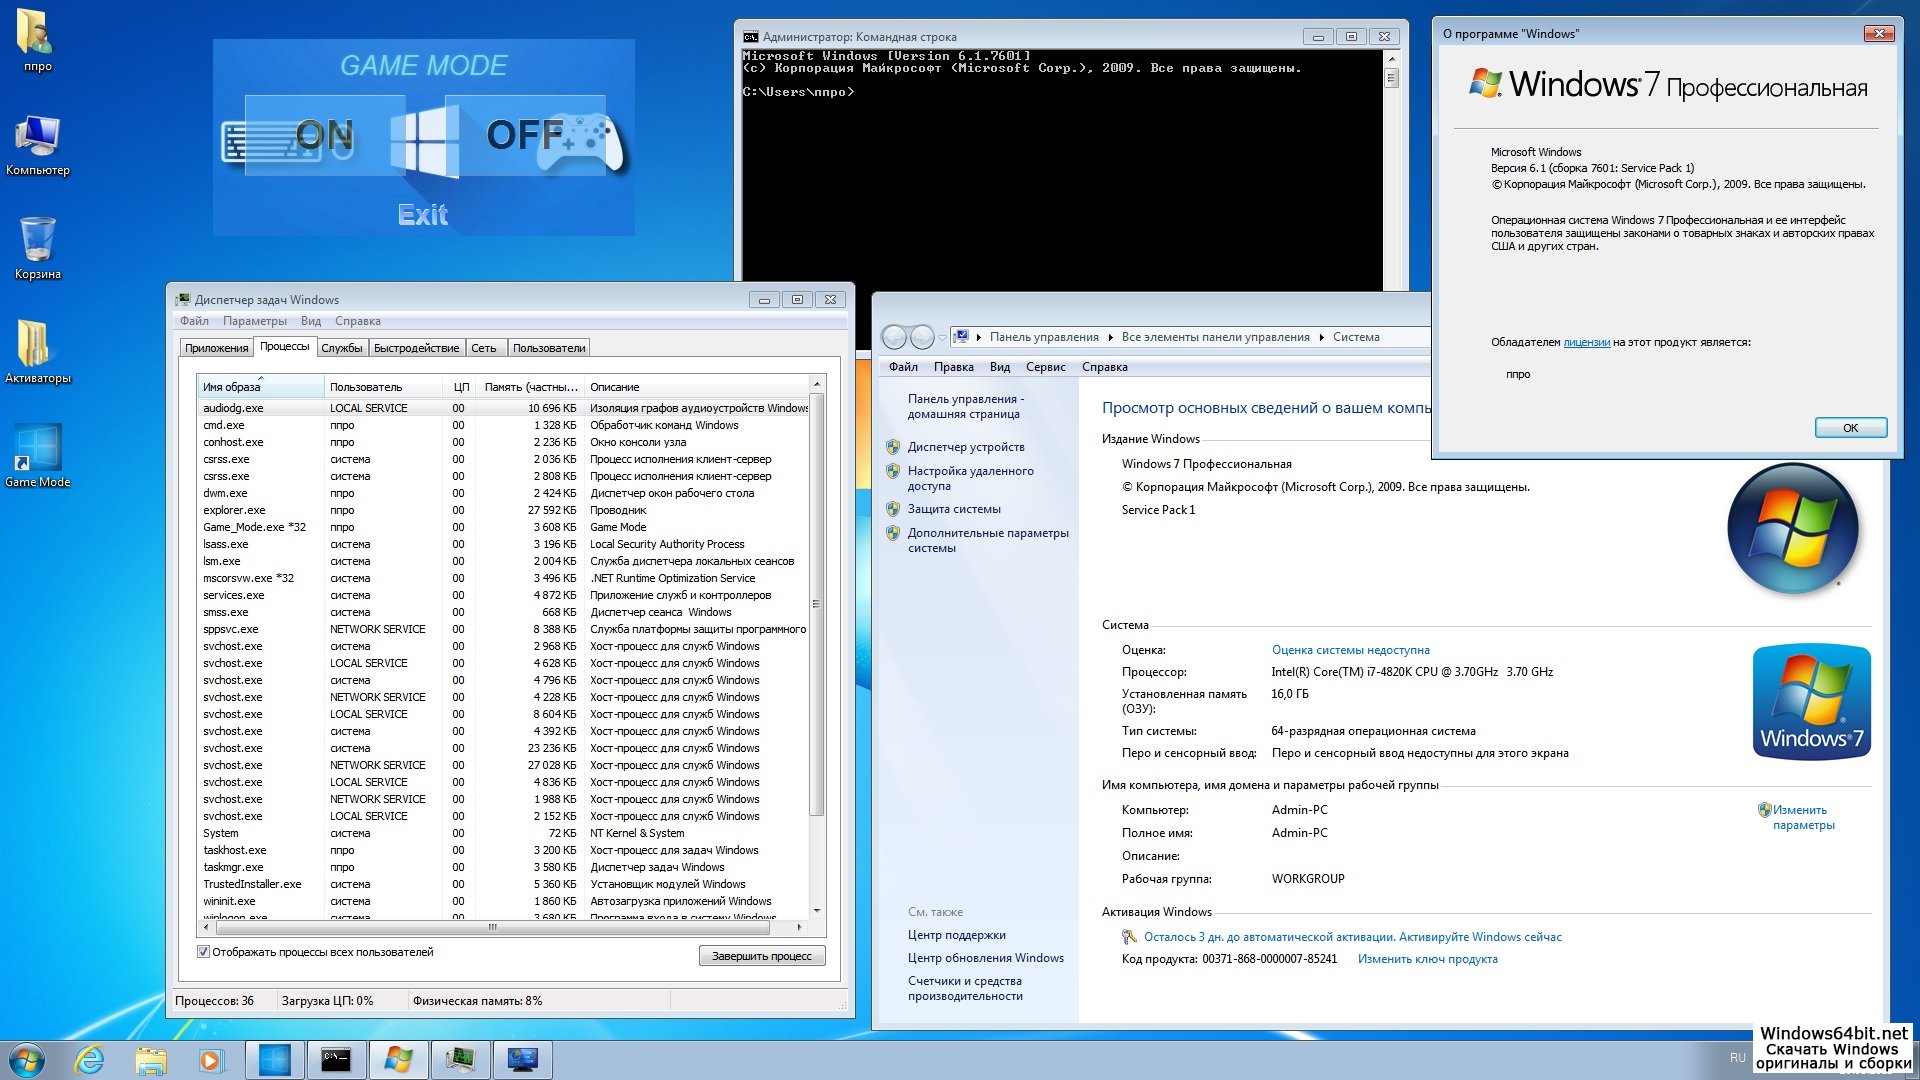This screenshot has width=1920, height=1080.
Task: Switch to the Быстродействие tab
Action: coord(416,348)
